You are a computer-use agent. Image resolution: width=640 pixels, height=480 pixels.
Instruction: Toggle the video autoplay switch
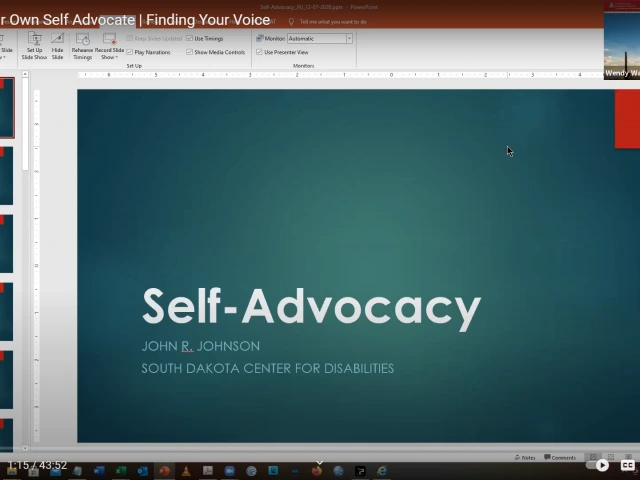point(597,465)
